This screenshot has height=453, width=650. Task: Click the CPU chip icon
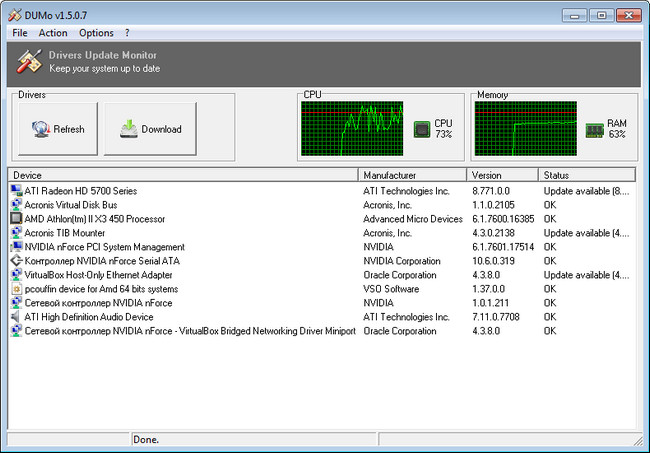coord(422,128)
